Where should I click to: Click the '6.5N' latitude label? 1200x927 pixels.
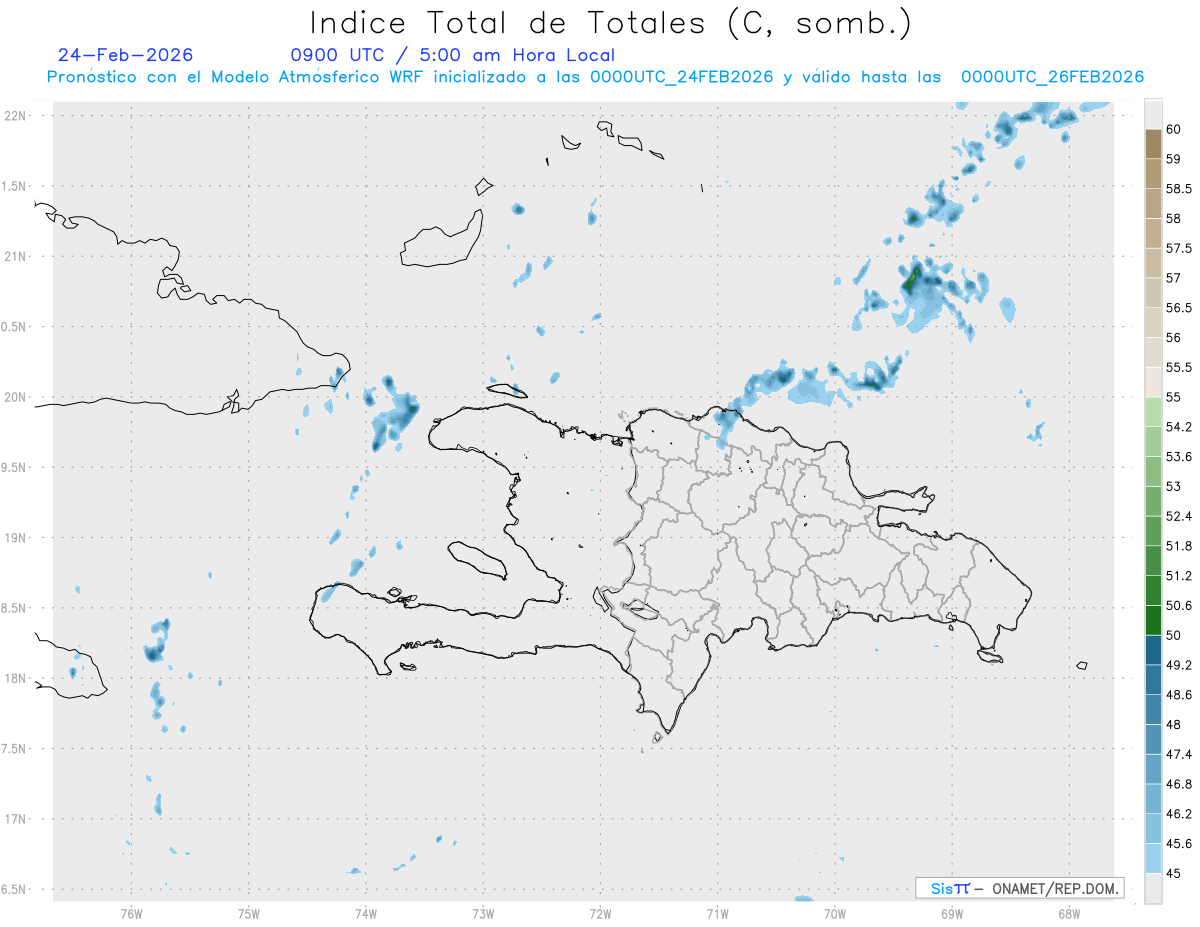[13, 889]
